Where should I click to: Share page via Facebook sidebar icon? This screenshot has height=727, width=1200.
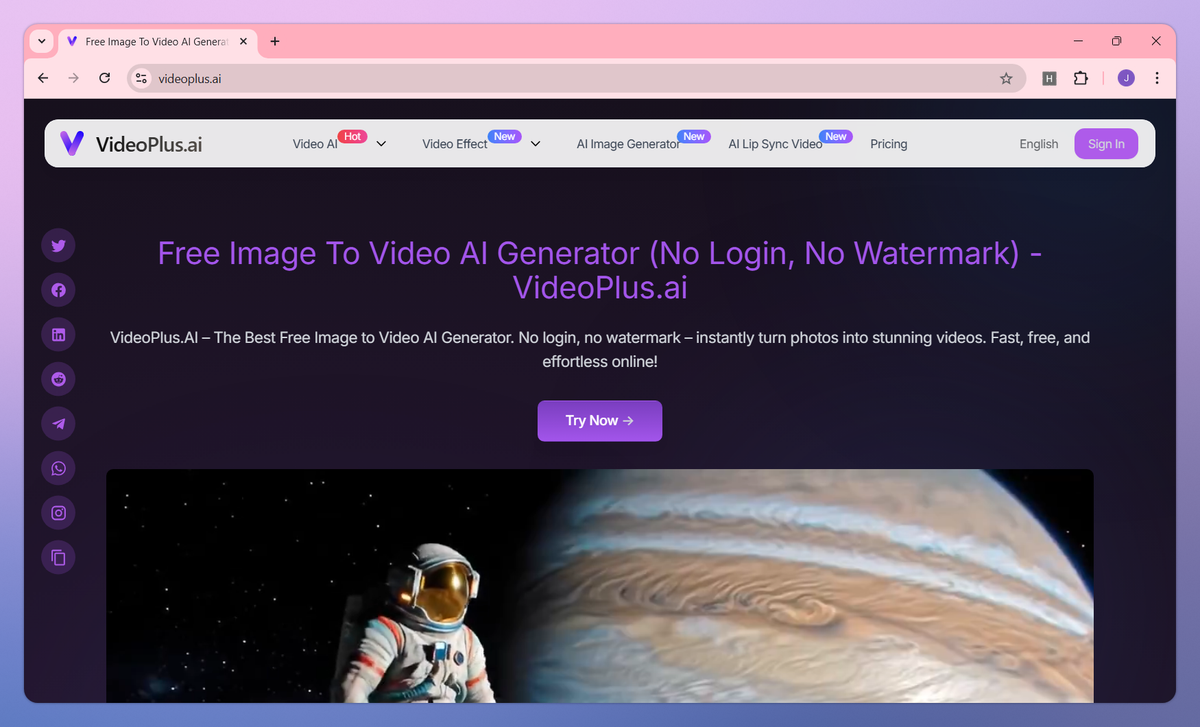click(x=58, y=290)
